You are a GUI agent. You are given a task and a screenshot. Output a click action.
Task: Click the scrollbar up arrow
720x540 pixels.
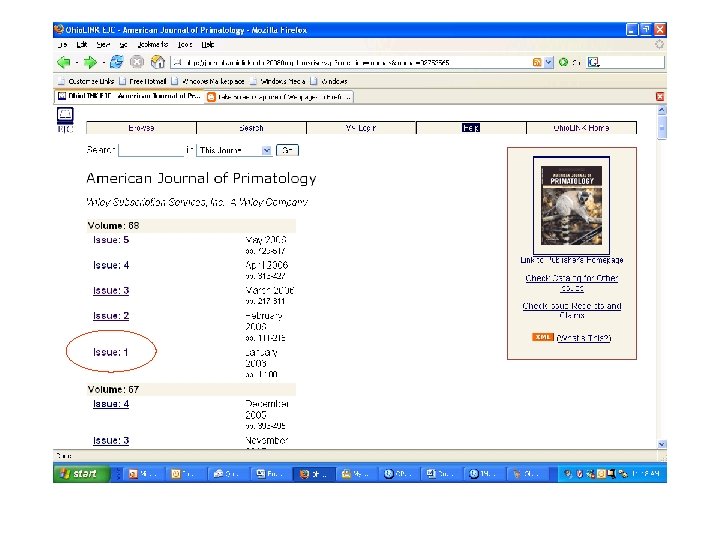tap(662, 110)
